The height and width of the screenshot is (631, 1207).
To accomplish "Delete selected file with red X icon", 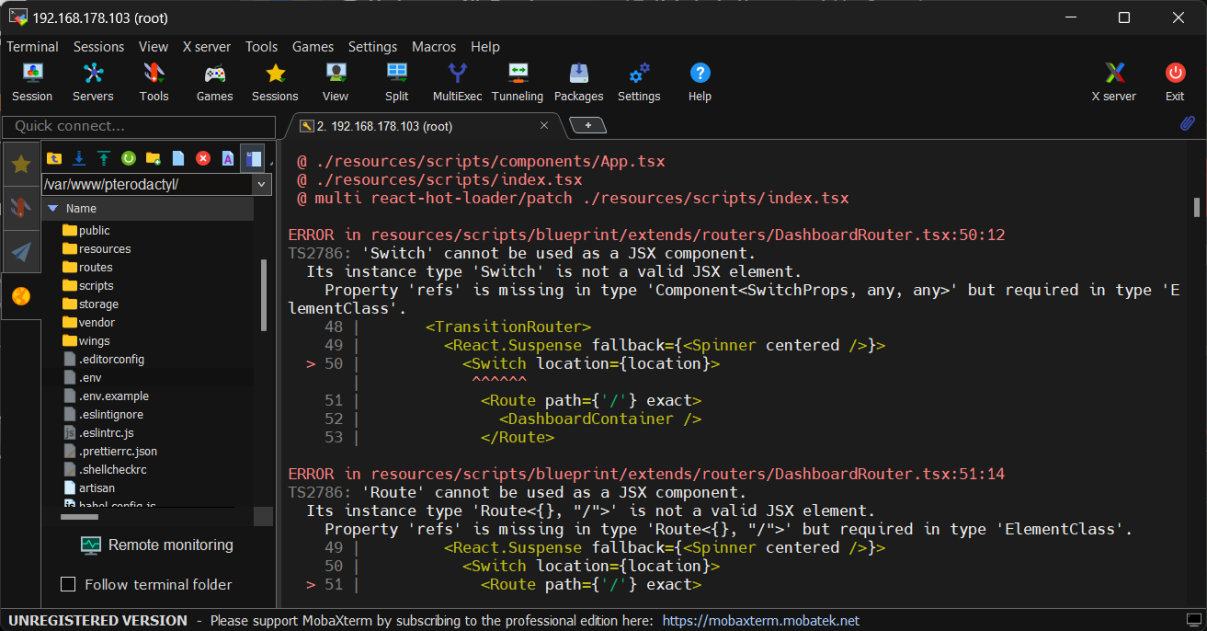I will pyautogui.click(x=203, y=158).
